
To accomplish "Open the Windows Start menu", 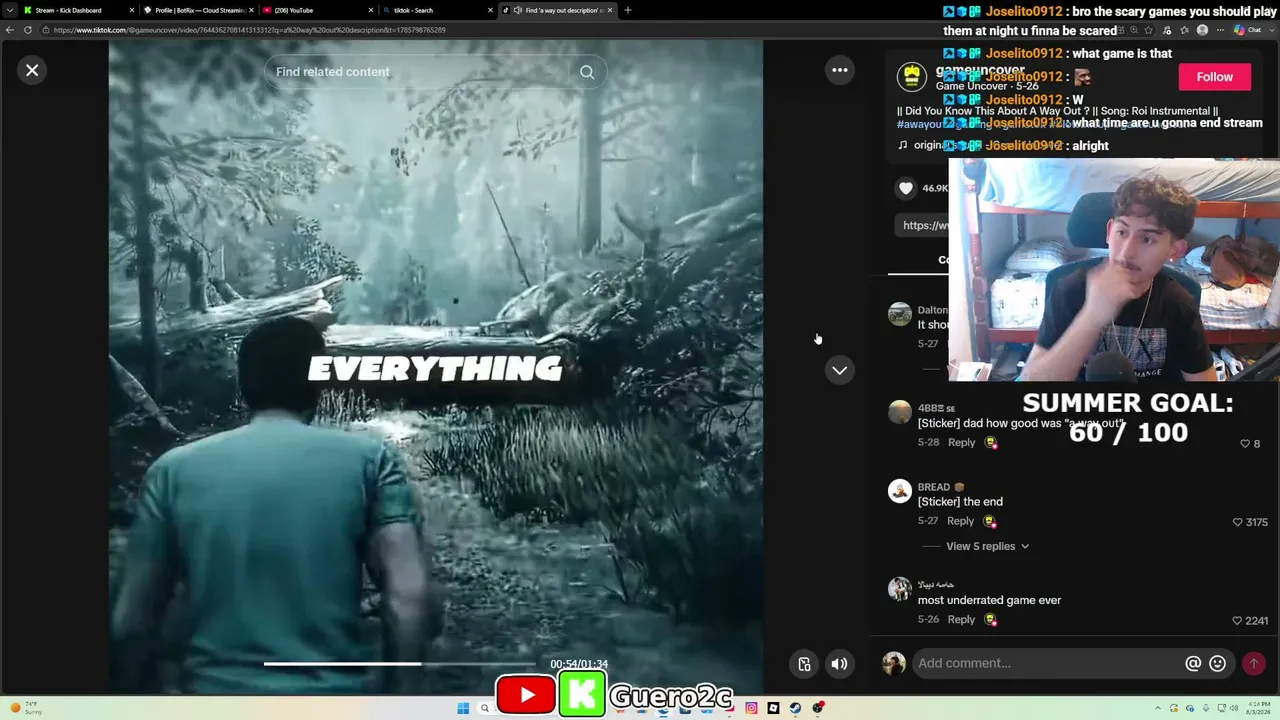I will [x=463, y=708].
